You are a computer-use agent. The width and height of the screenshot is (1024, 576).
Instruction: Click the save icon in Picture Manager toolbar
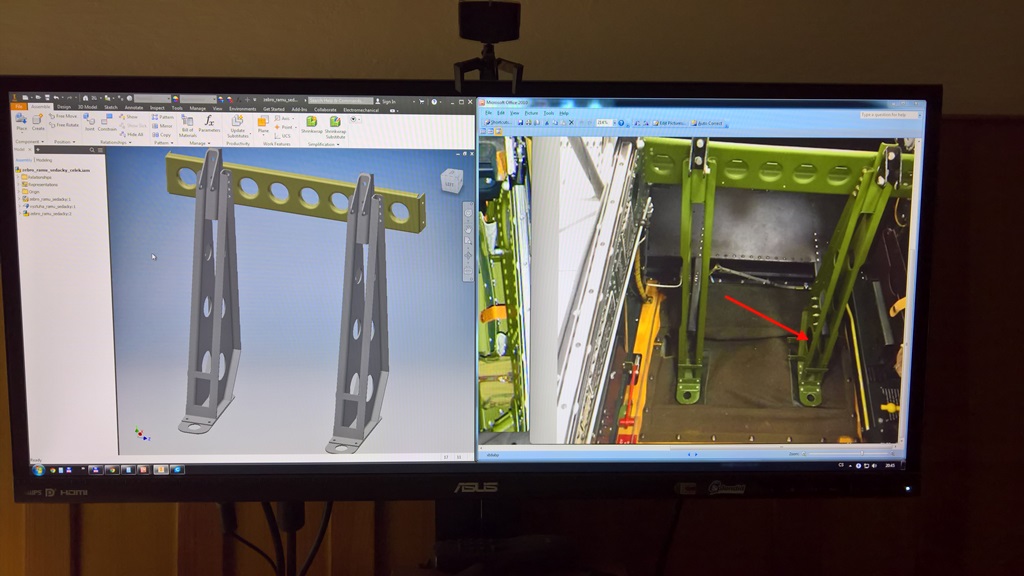[520, 122]
